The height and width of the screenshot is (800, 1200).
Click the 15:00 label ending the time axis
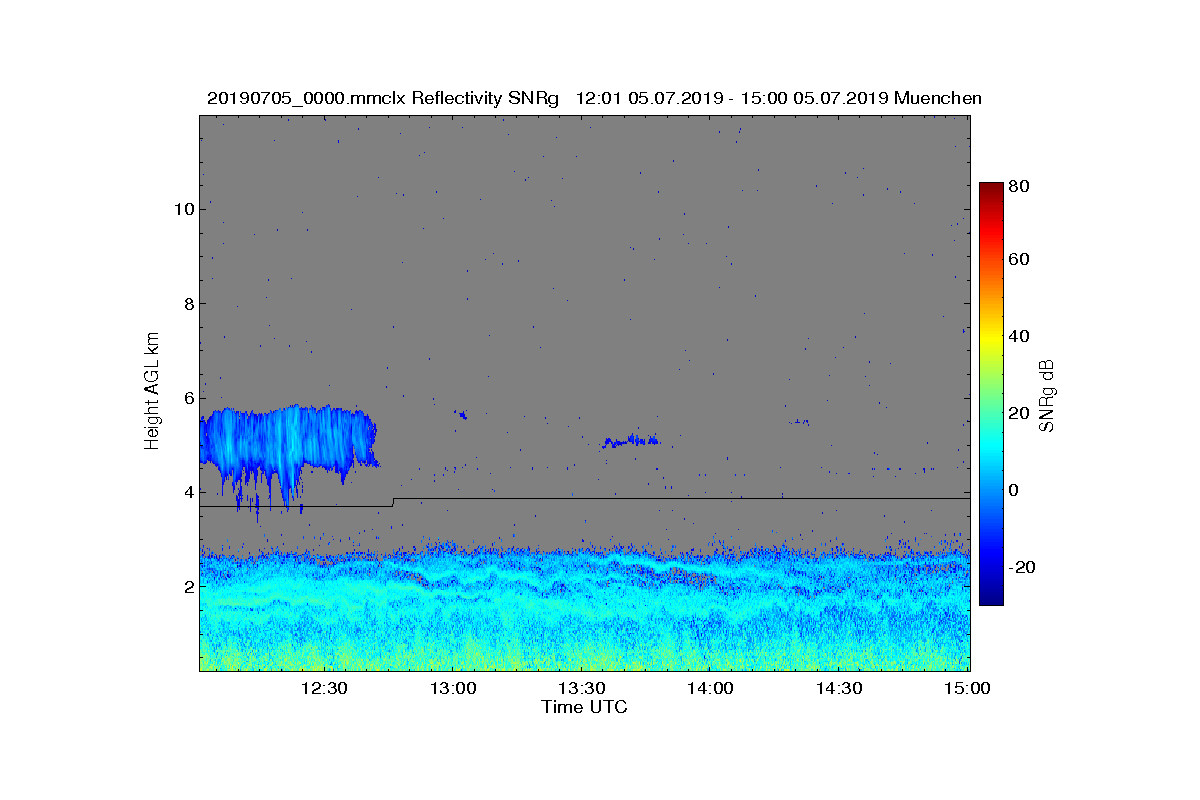968,688
